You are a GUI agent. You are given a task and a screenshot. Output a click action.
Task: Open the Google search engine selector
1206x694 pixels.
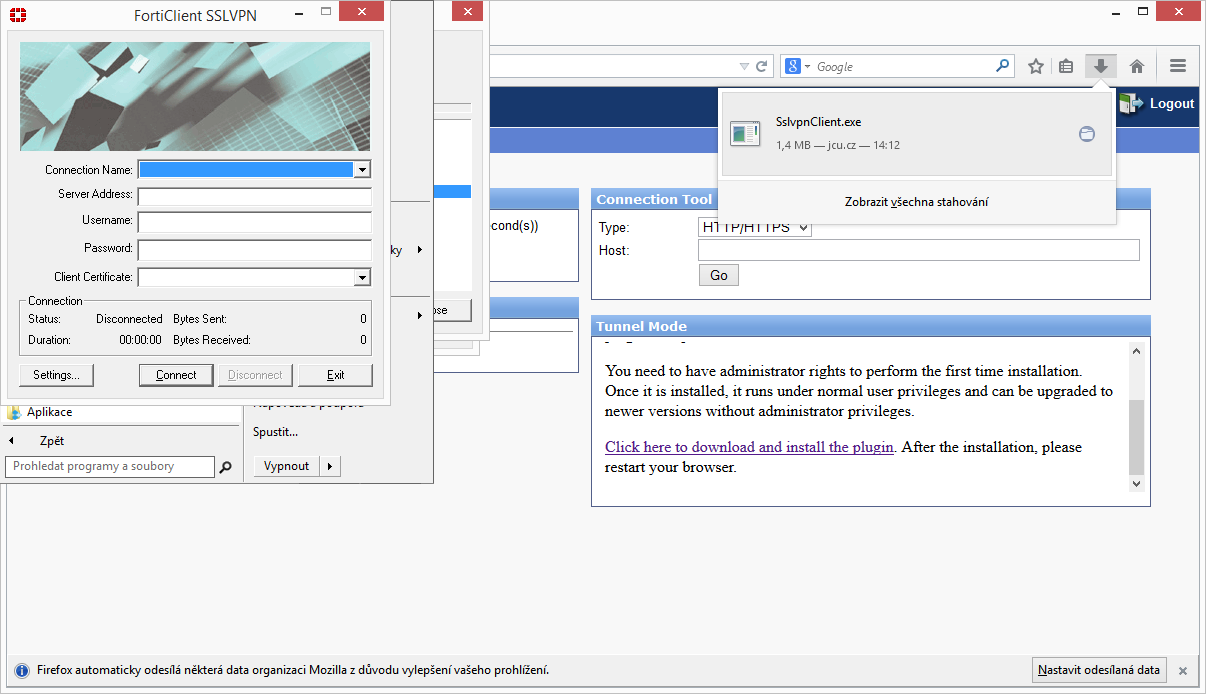pos(798,66)
